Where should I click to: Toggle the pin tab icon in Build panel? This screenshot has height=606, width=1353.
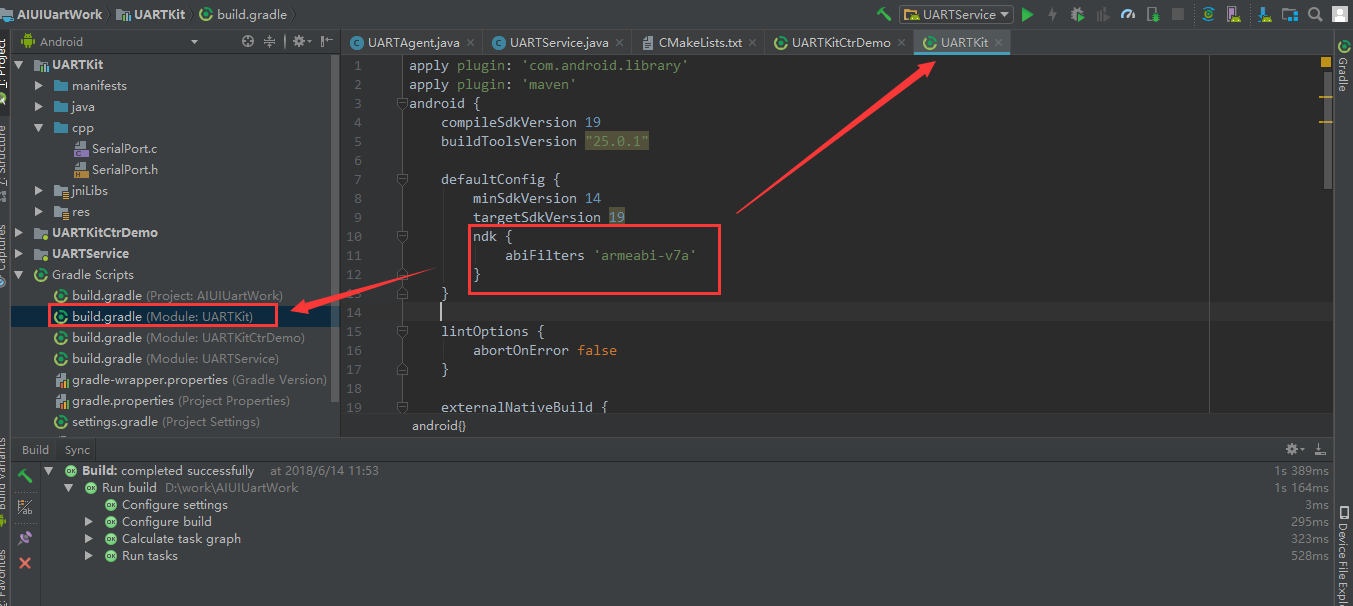pos(26,539)
